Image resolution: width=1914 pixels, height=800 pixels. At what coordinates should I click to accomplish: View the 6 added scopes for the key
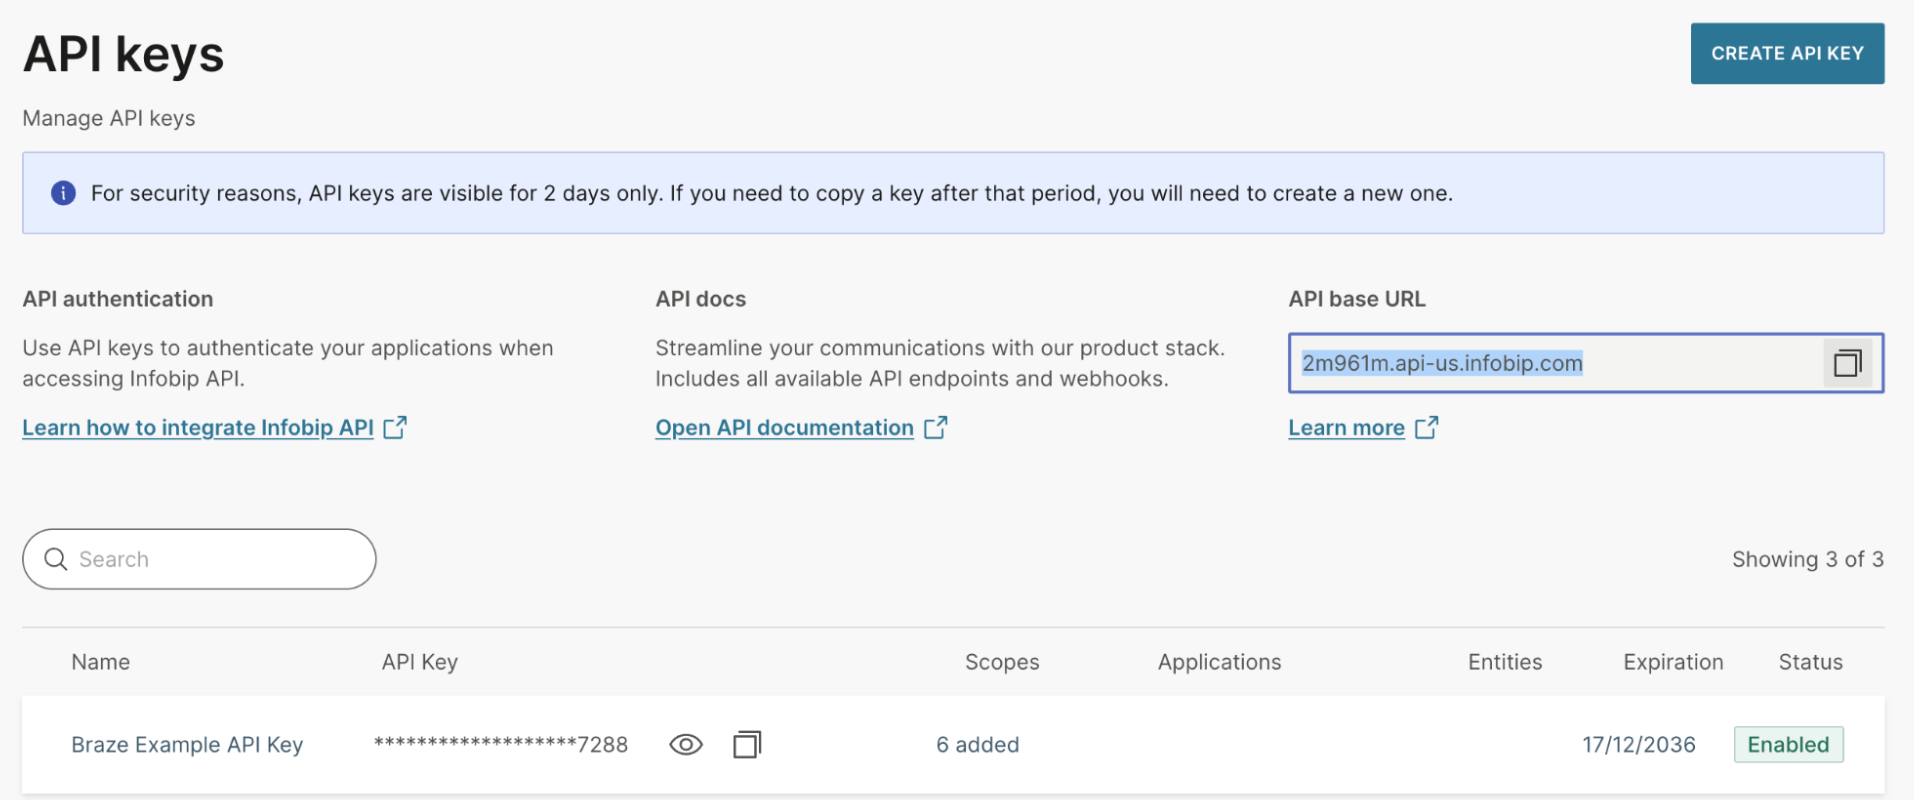pyautogui.click(x=977, y=745)
